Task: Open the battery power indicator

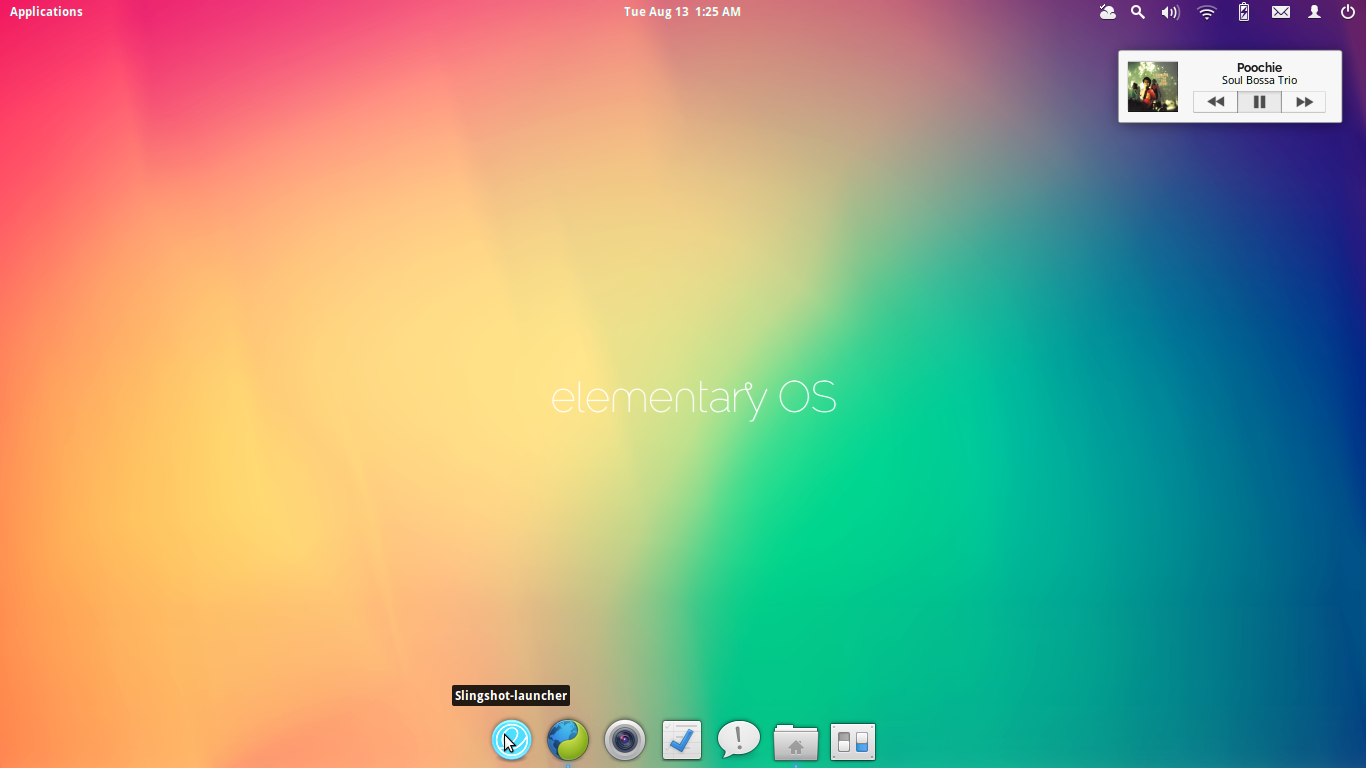Action: coord(1244,12)
